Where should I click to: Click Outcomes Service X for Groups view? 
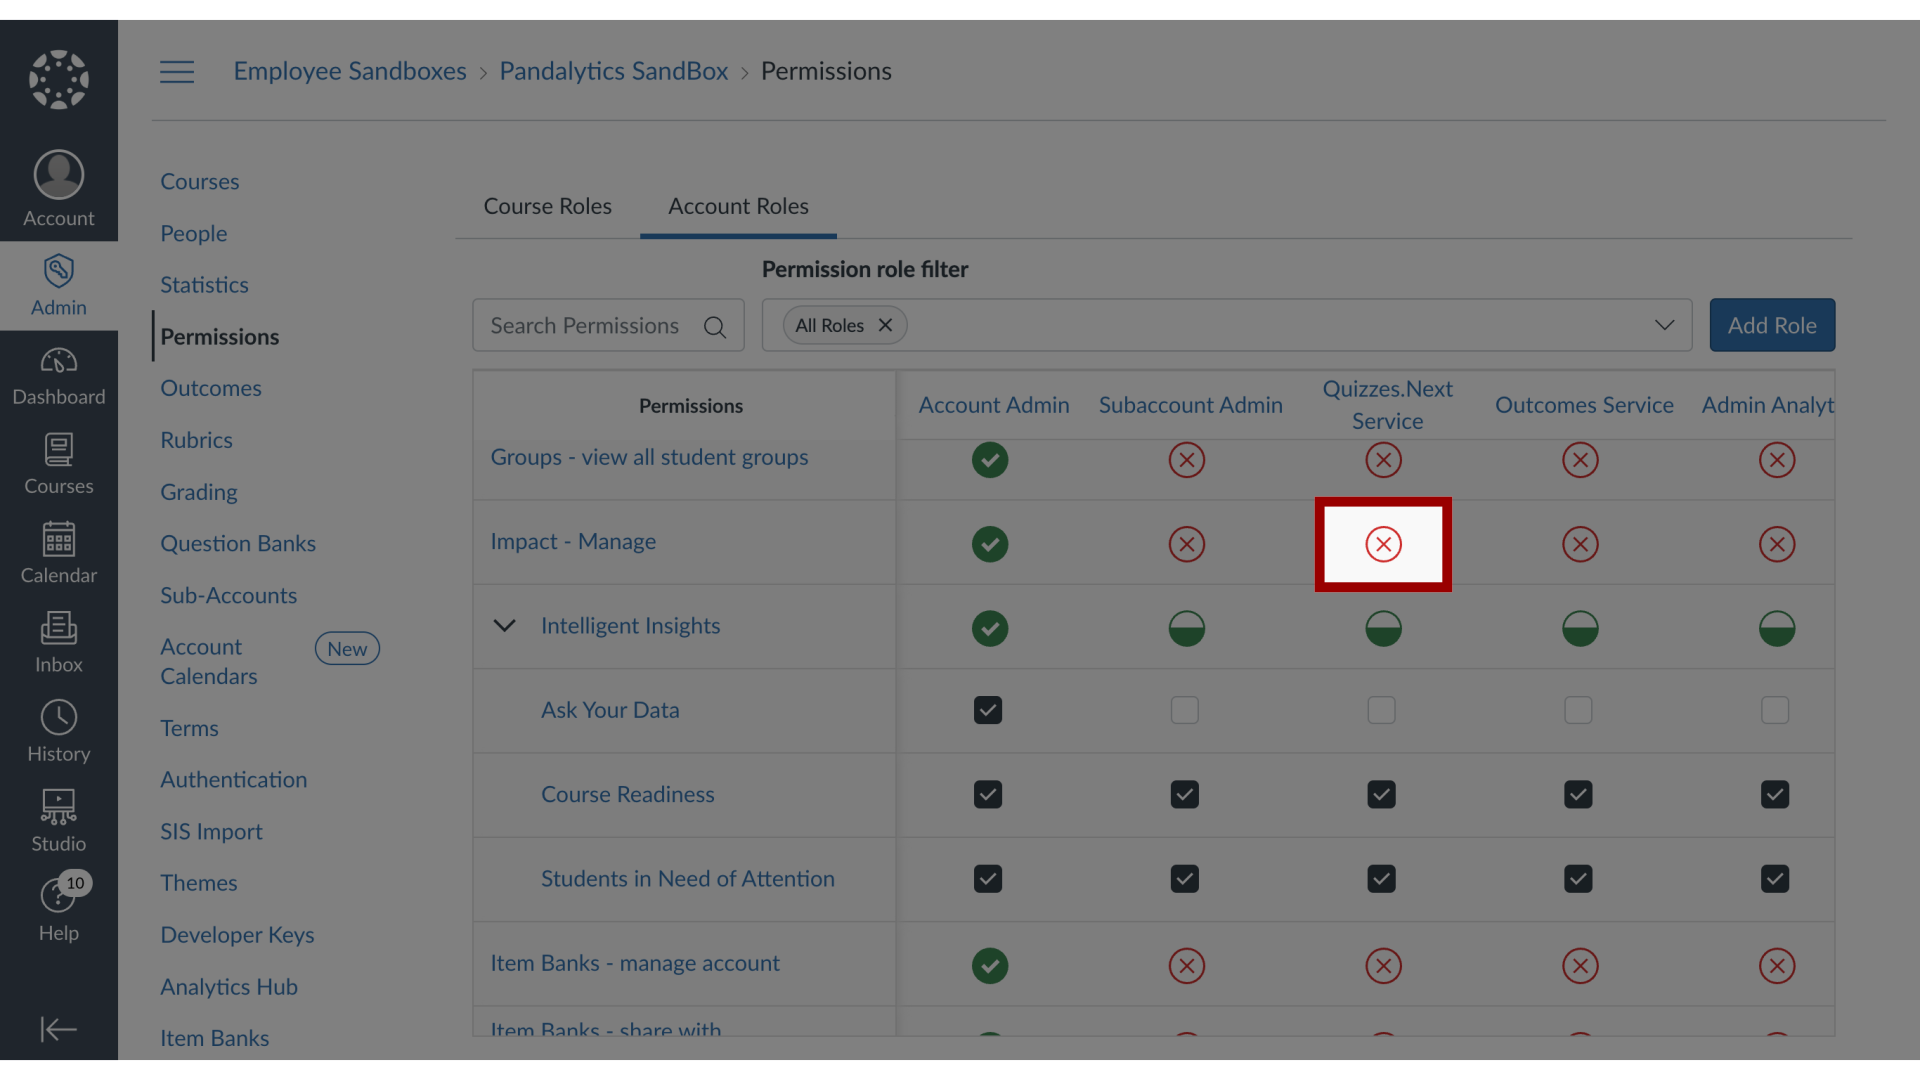click(x=1581, y=460)
